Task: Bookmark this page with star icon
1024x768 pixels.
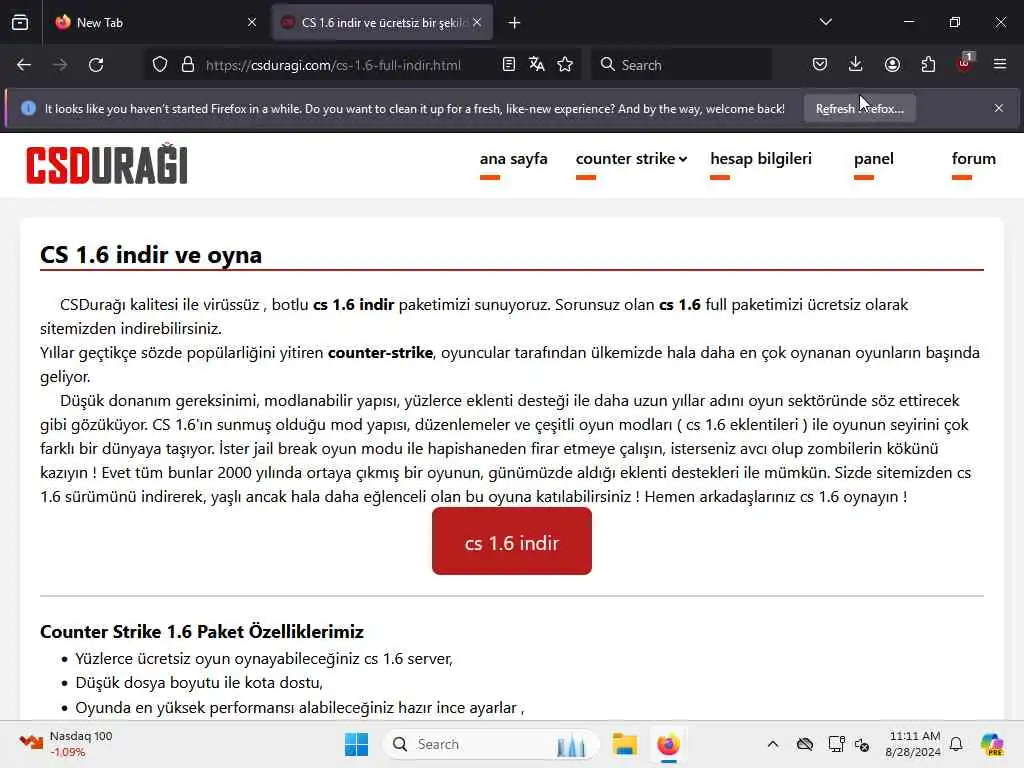Action: coord(566,64)
